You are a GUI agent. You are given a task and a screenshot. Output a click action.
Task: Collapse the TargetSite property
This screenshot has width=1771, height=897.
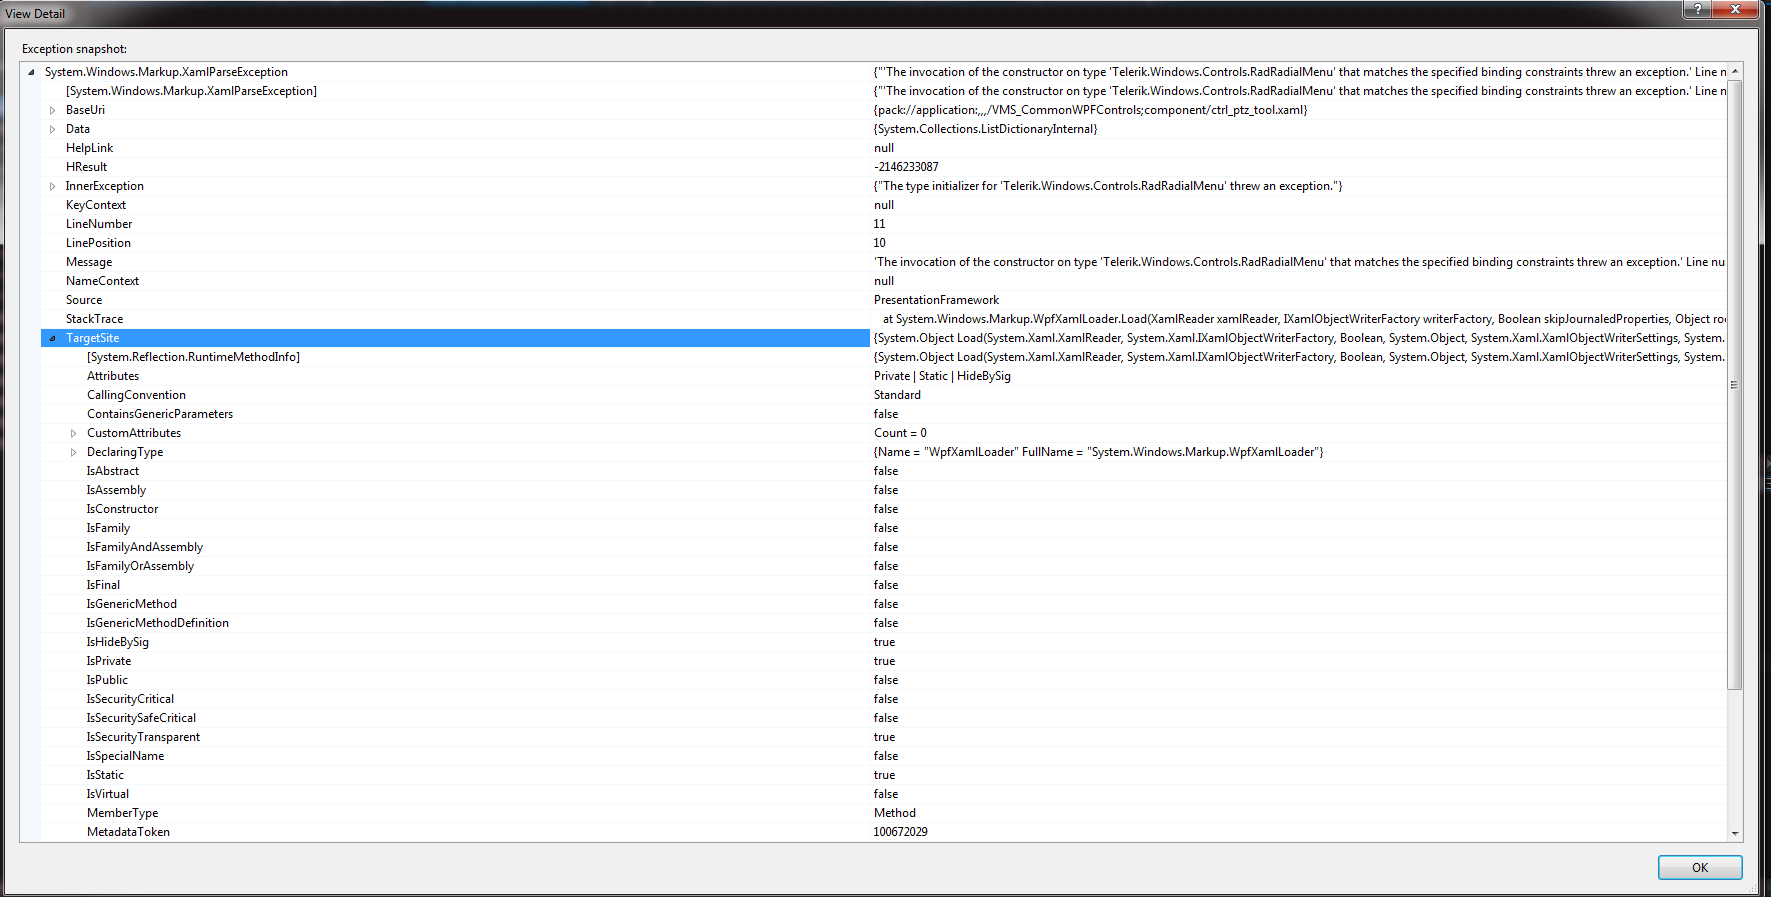pos(52,338)
